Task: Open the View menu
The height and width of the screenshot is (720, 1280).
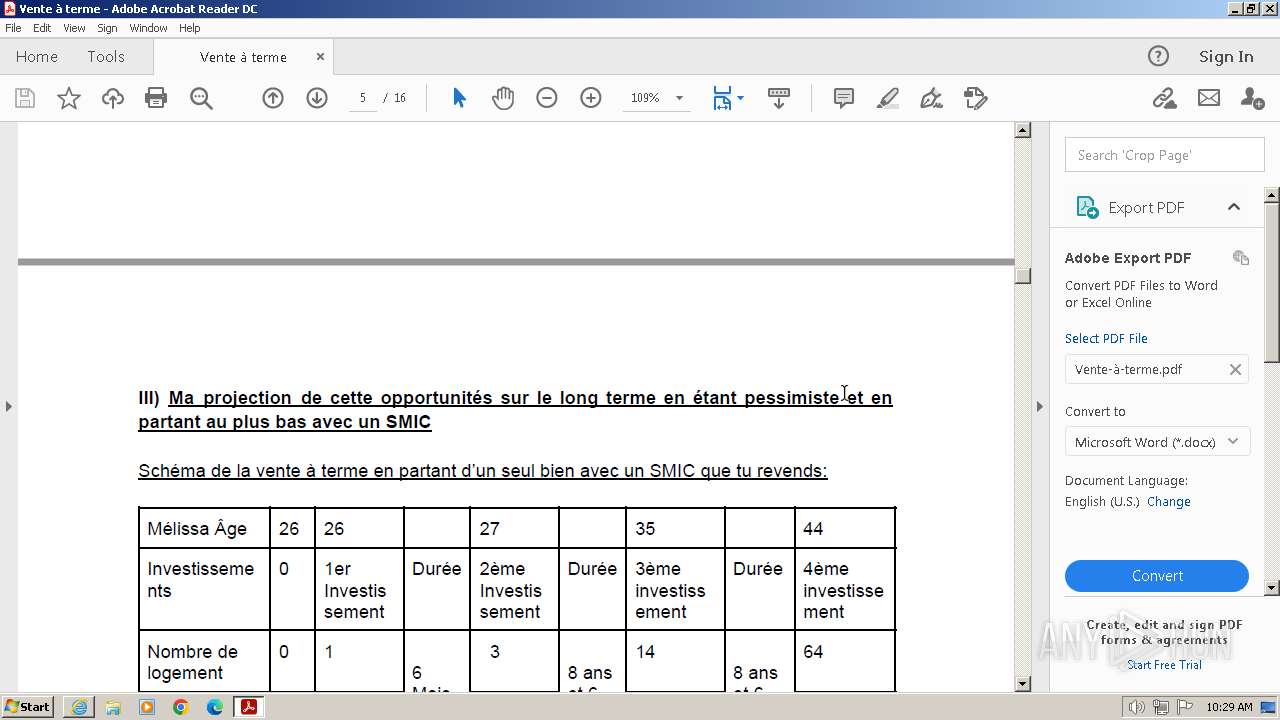Action: (74, 28)
